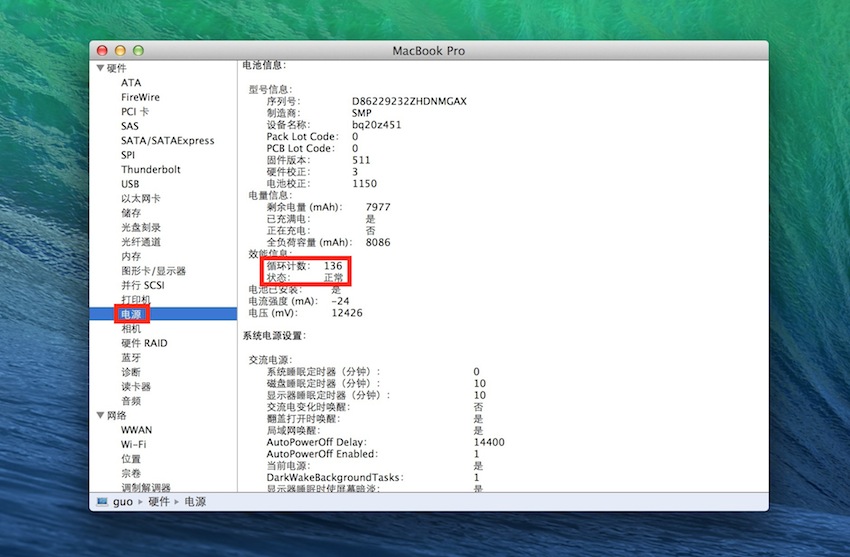850x557 pixels.
Task: Select 并行 SCSI in the sidebar
Action: point(143,285)
